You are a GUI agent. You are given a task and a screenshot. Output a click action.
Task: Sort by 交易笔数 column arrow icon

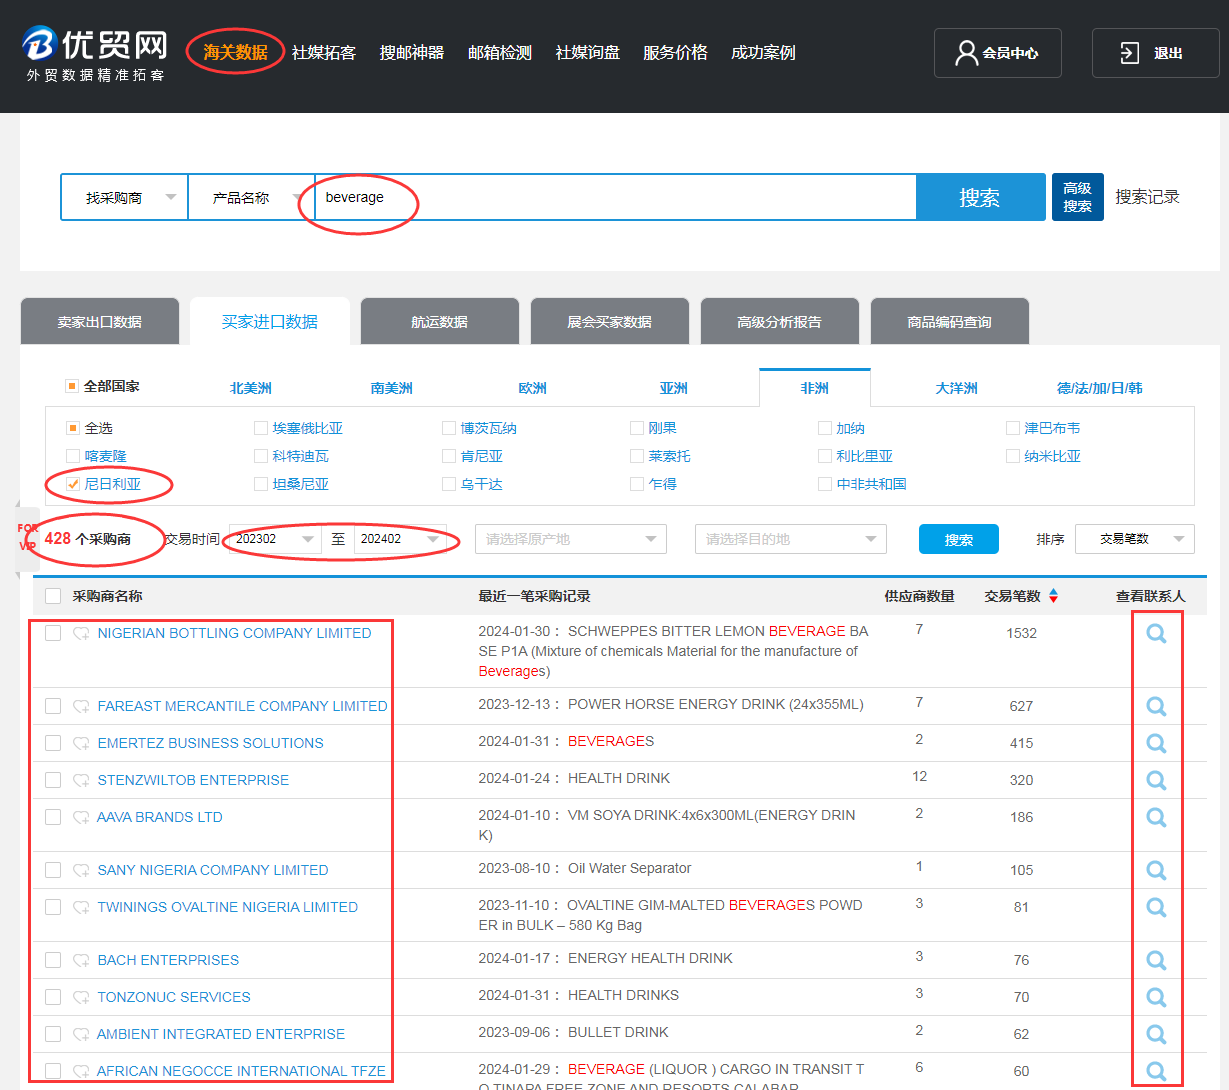(1053, 596)
